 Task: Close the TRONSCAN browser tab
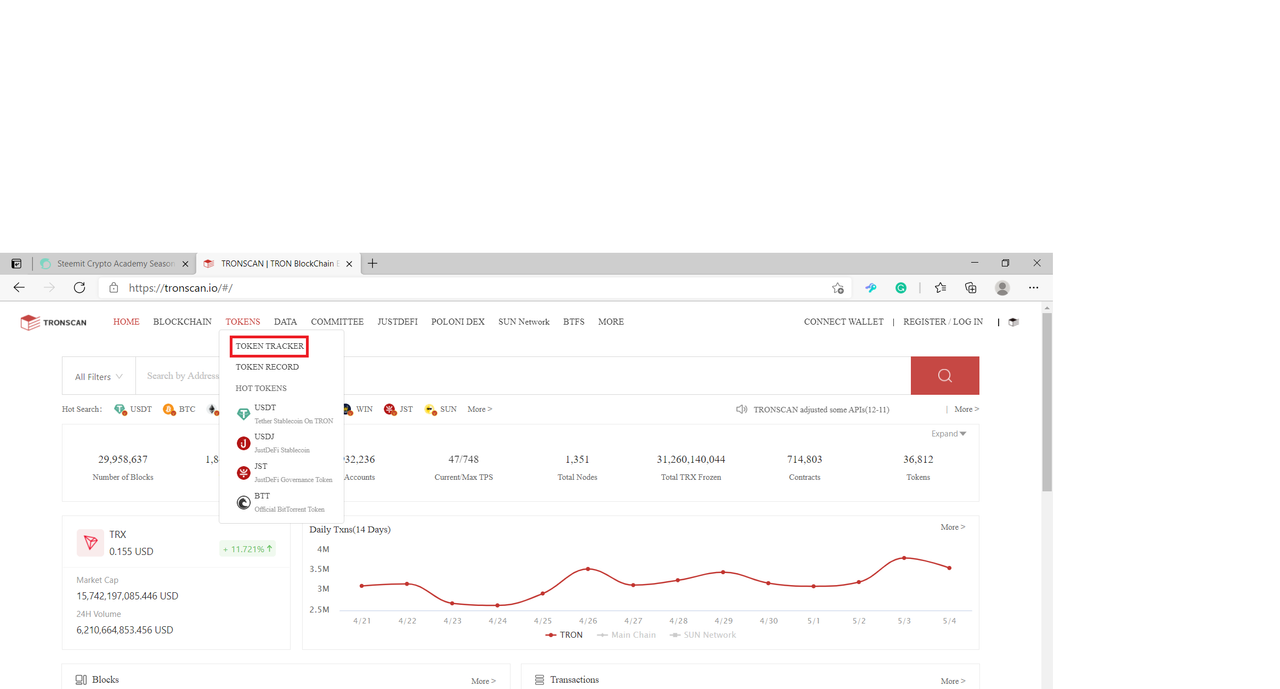click(x=347, y=264)
